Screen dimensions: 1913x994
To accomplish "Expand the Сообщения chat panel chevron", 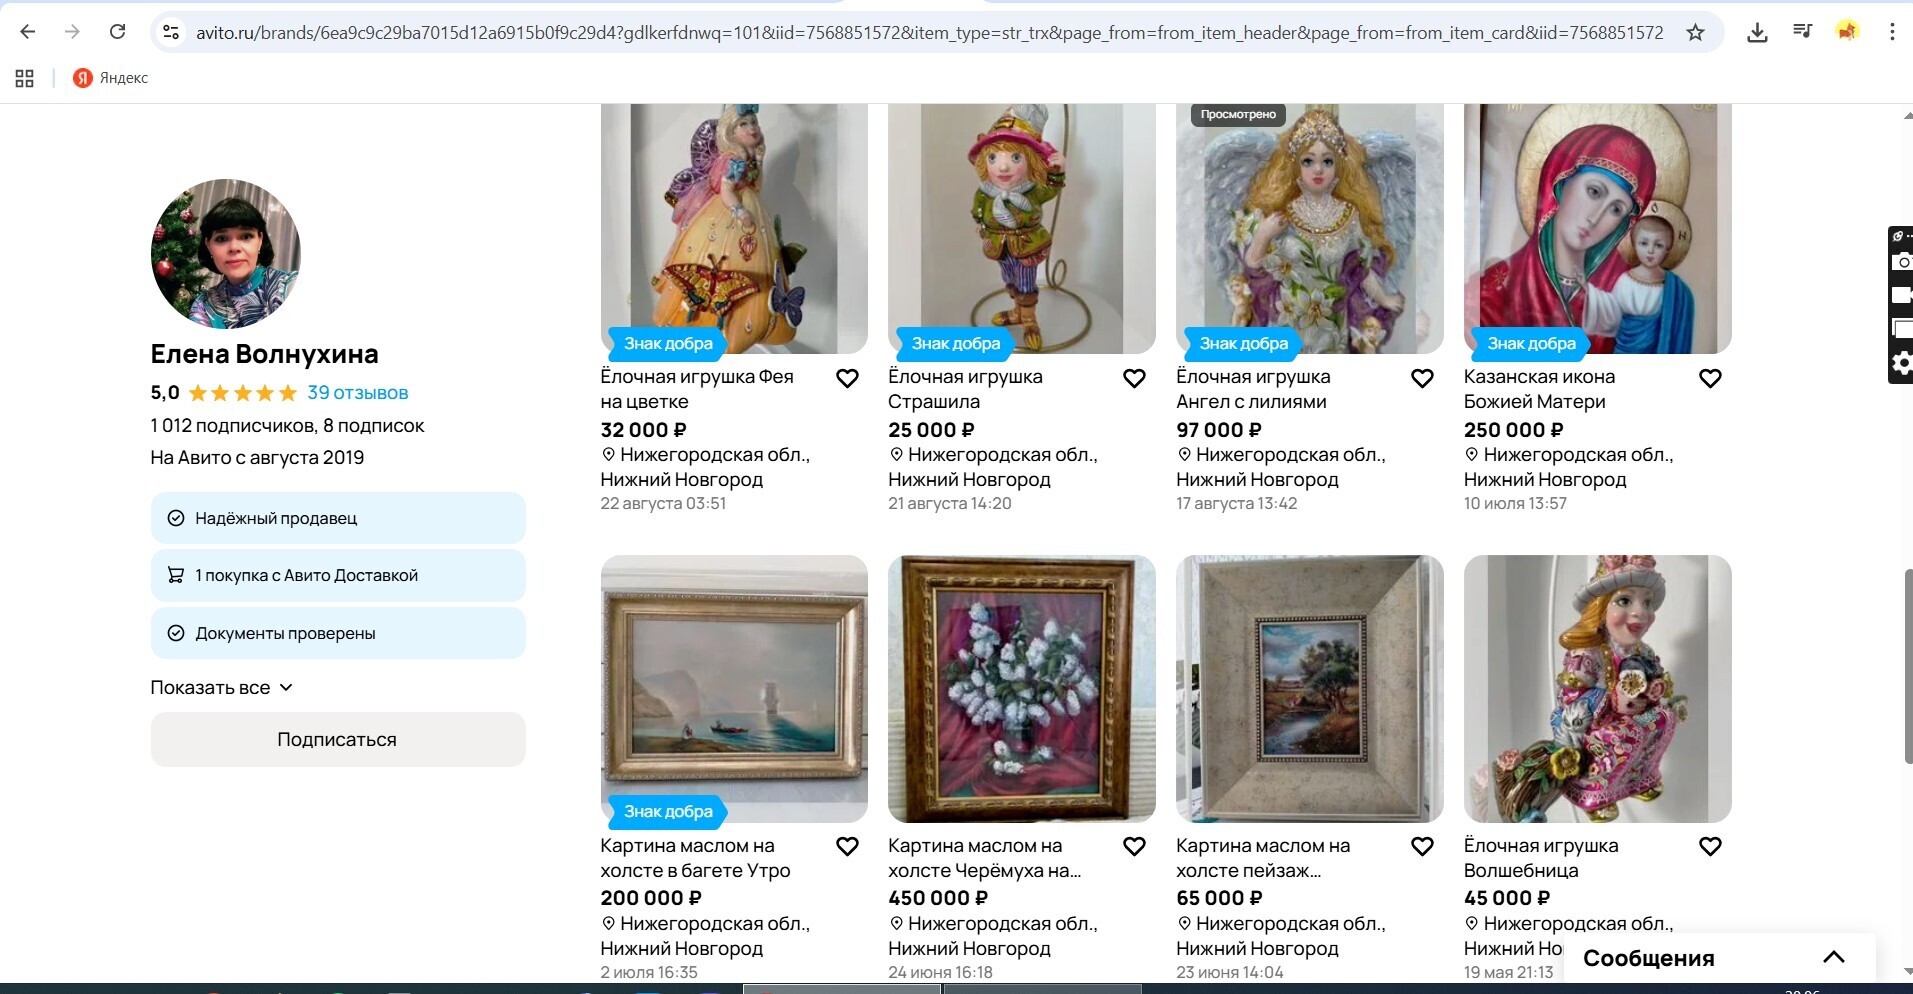I will tap(1833, 957).
